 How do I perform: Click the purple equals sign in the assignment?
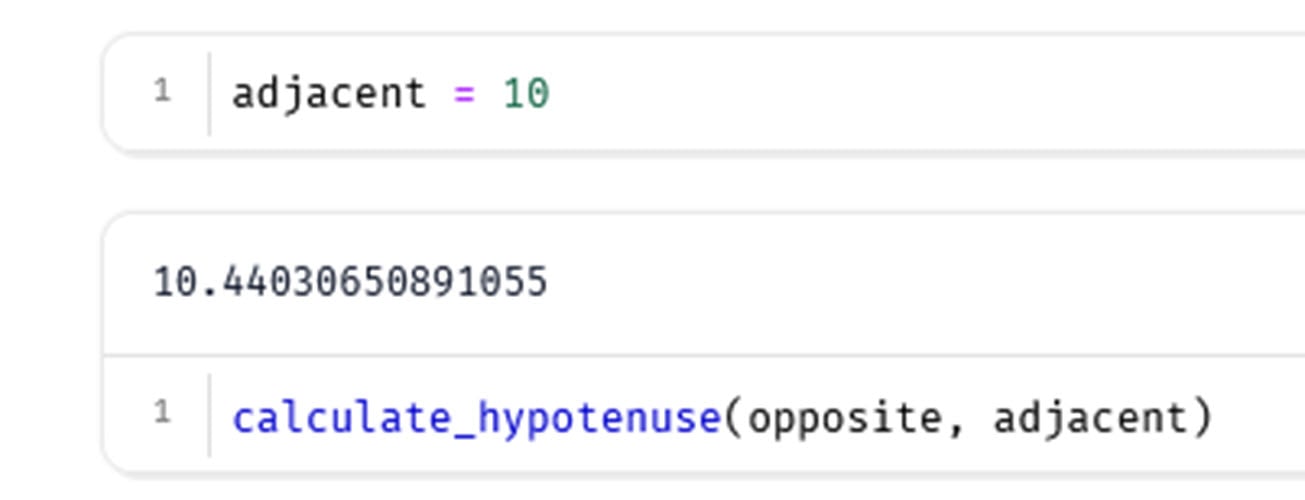[x=464, y=94]
